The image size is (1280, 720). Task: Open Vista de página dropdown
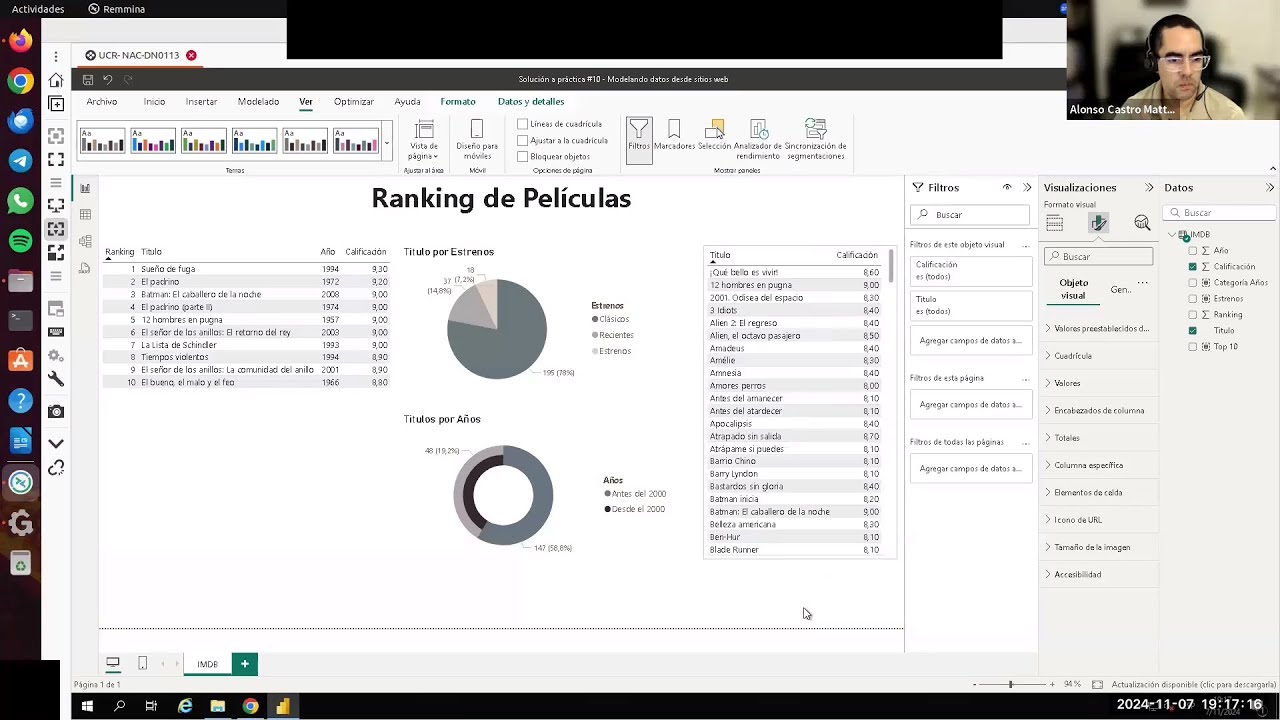point(424,139)
